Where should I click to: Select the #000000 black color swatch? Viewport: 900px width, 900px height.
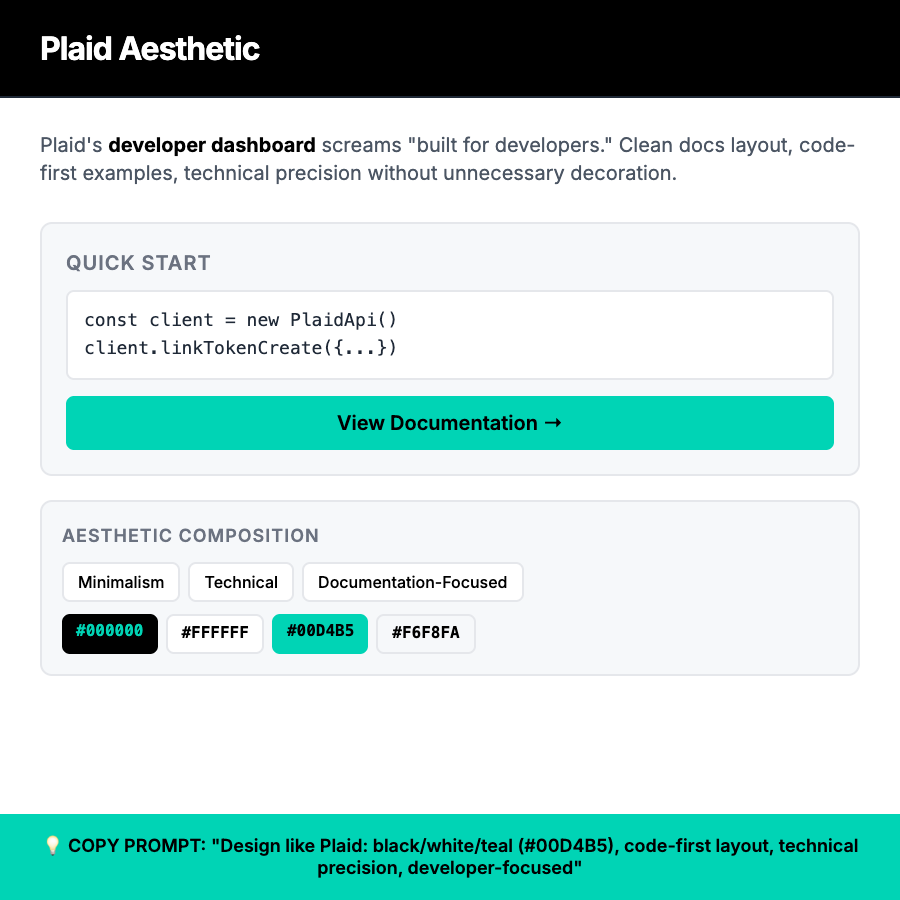(x=109, y=633)
